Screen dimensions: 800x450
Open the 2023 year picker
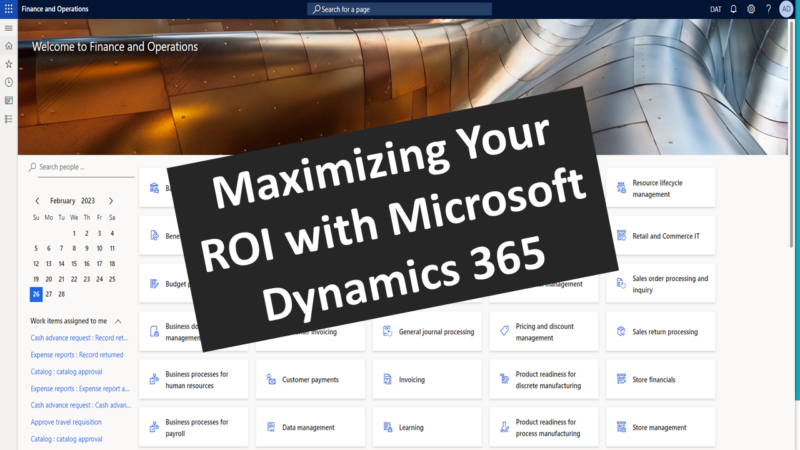tap(88, 201)
